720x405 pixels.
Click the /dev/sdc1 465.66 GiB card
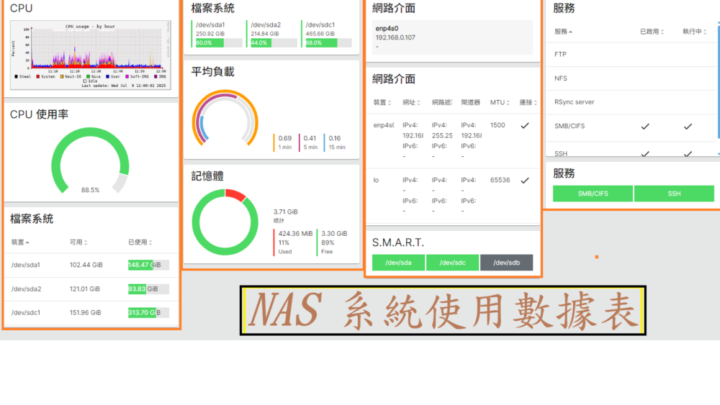click(327, 34)
